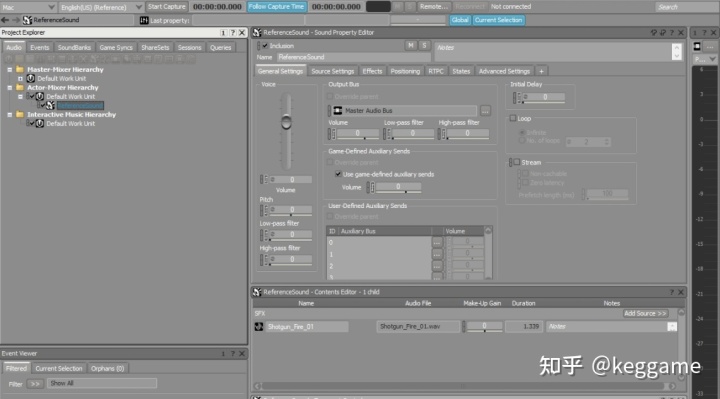Open the output bus browse button
The height and width of the screenshot is (399, 720).
click(x=485, y=111)
